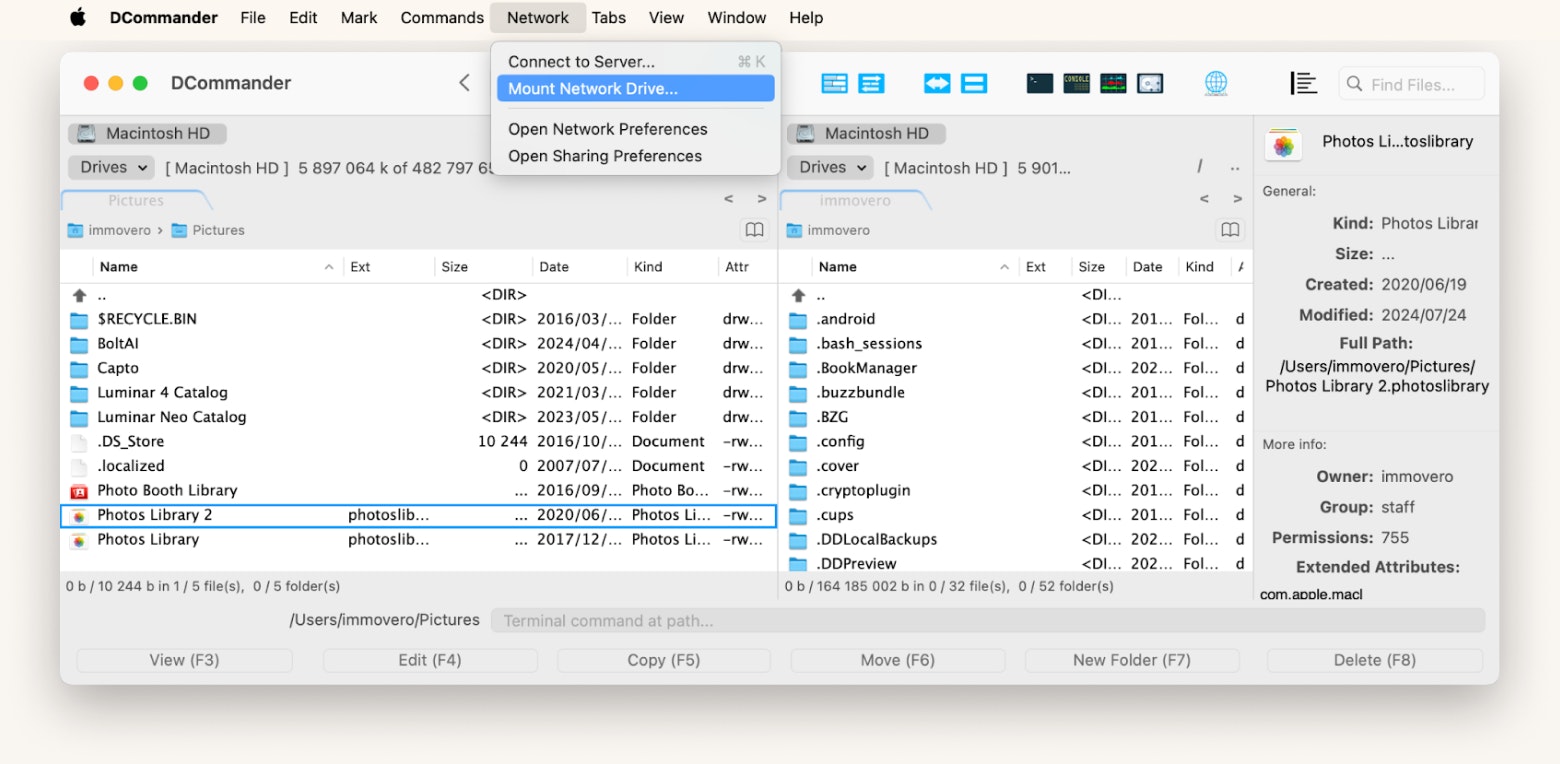The width and height of the screenshot is (1560, 764).
Task: Focus the Terminal command at path field
Action: (x=988, y=621)
